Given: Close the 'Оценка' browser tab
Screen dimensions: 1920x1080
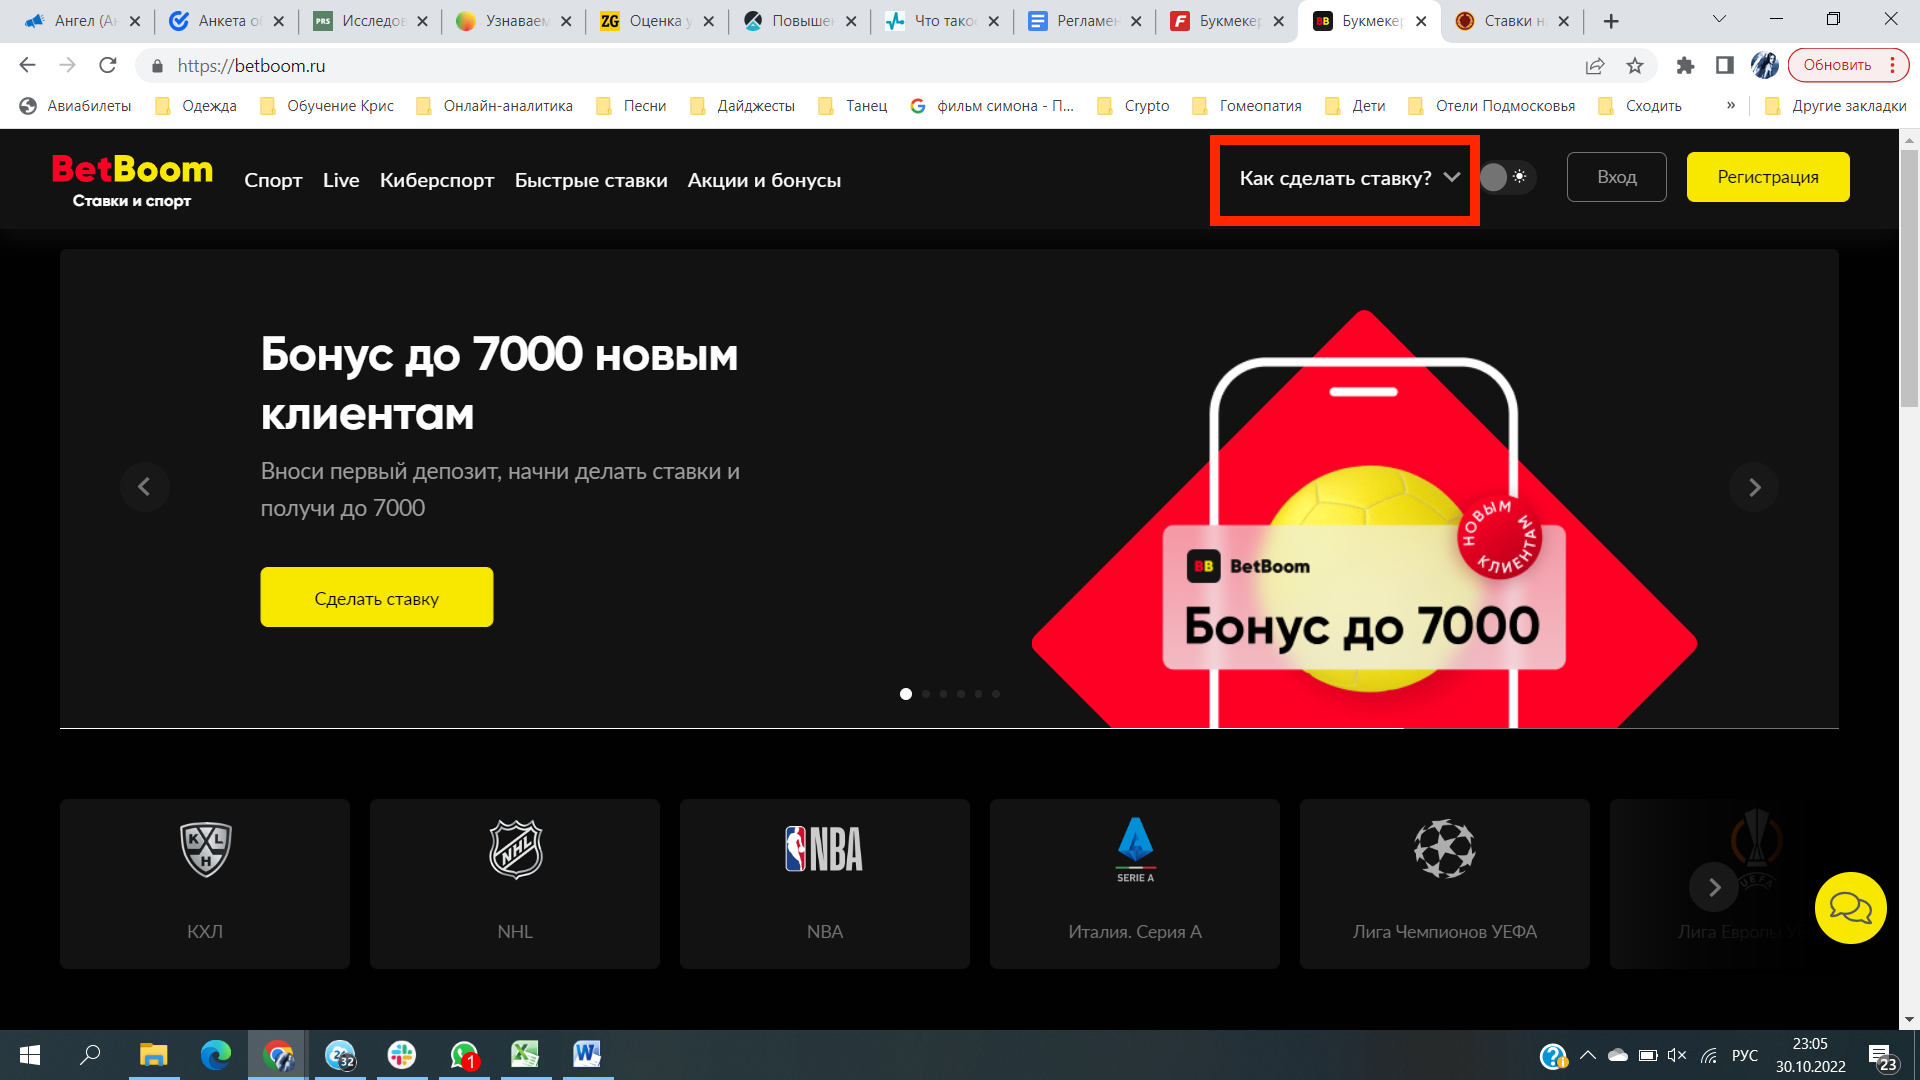Looking at the screenshot, I should point(708,21).
